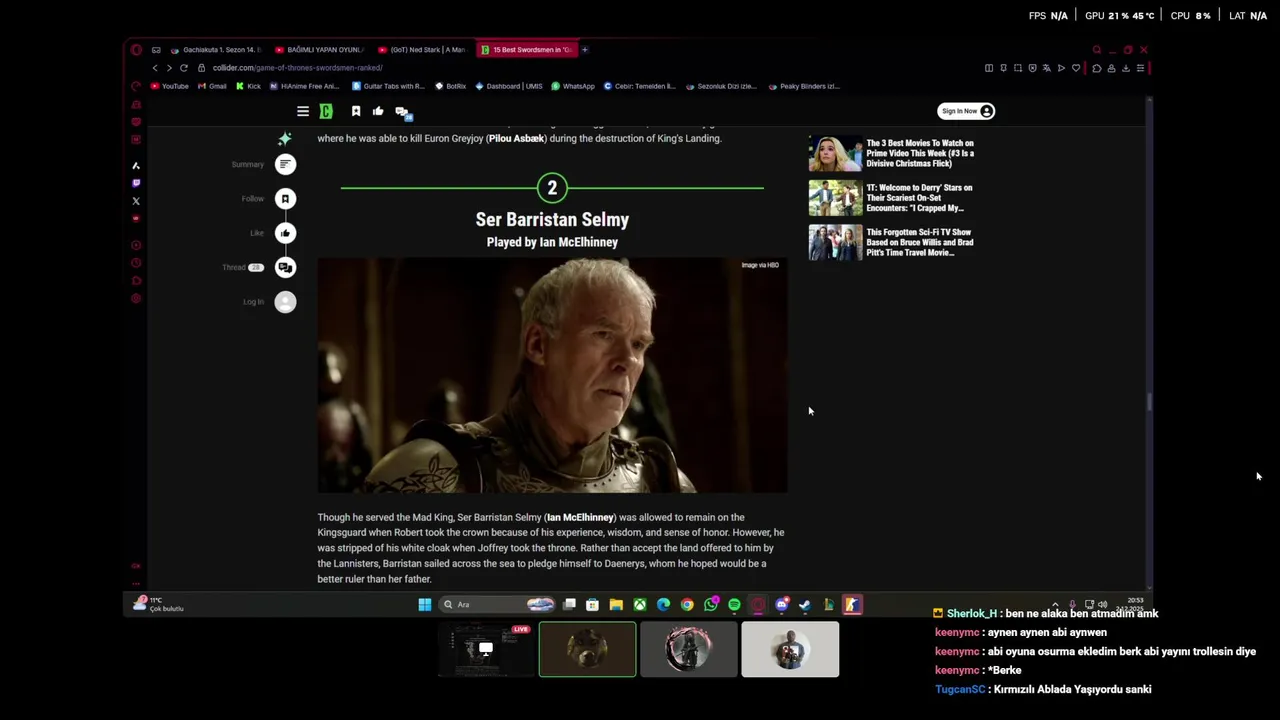Open File Explorer from taskbar

pyautogui.click(x=616, y=604)
